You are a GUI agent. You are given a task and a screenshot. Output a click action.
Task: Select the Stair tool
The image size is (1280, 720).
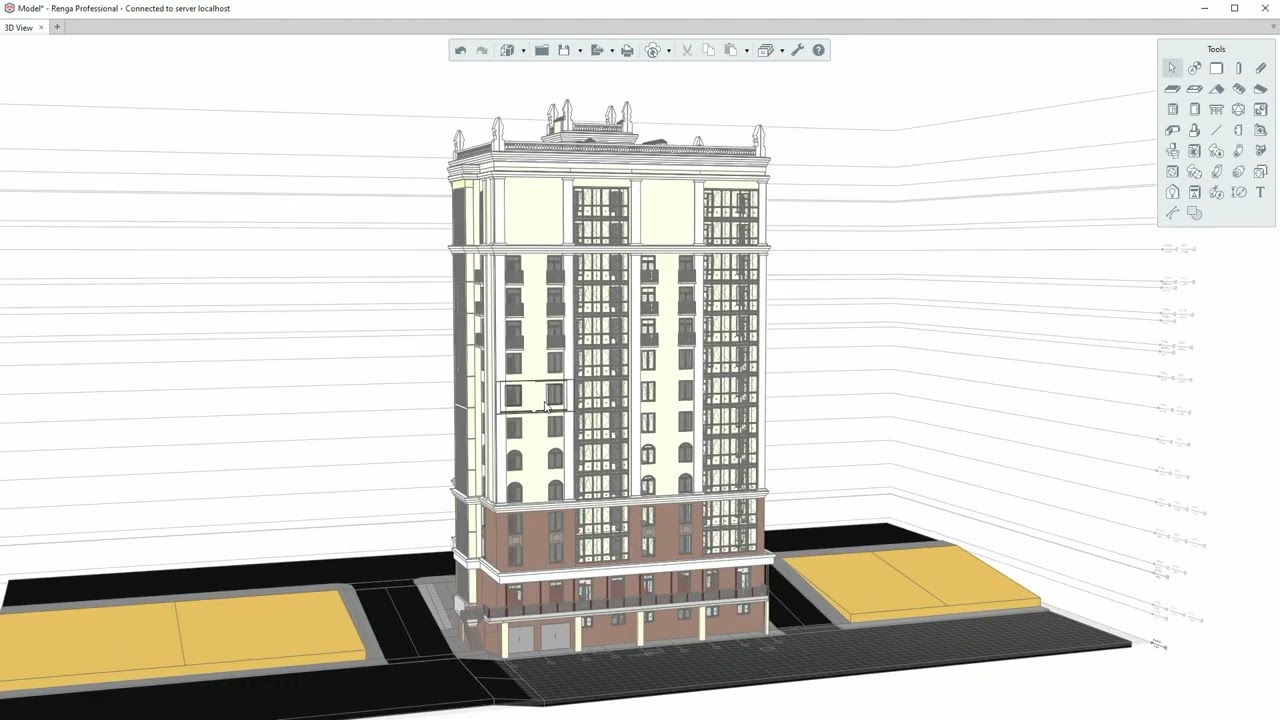(1238, 89)
